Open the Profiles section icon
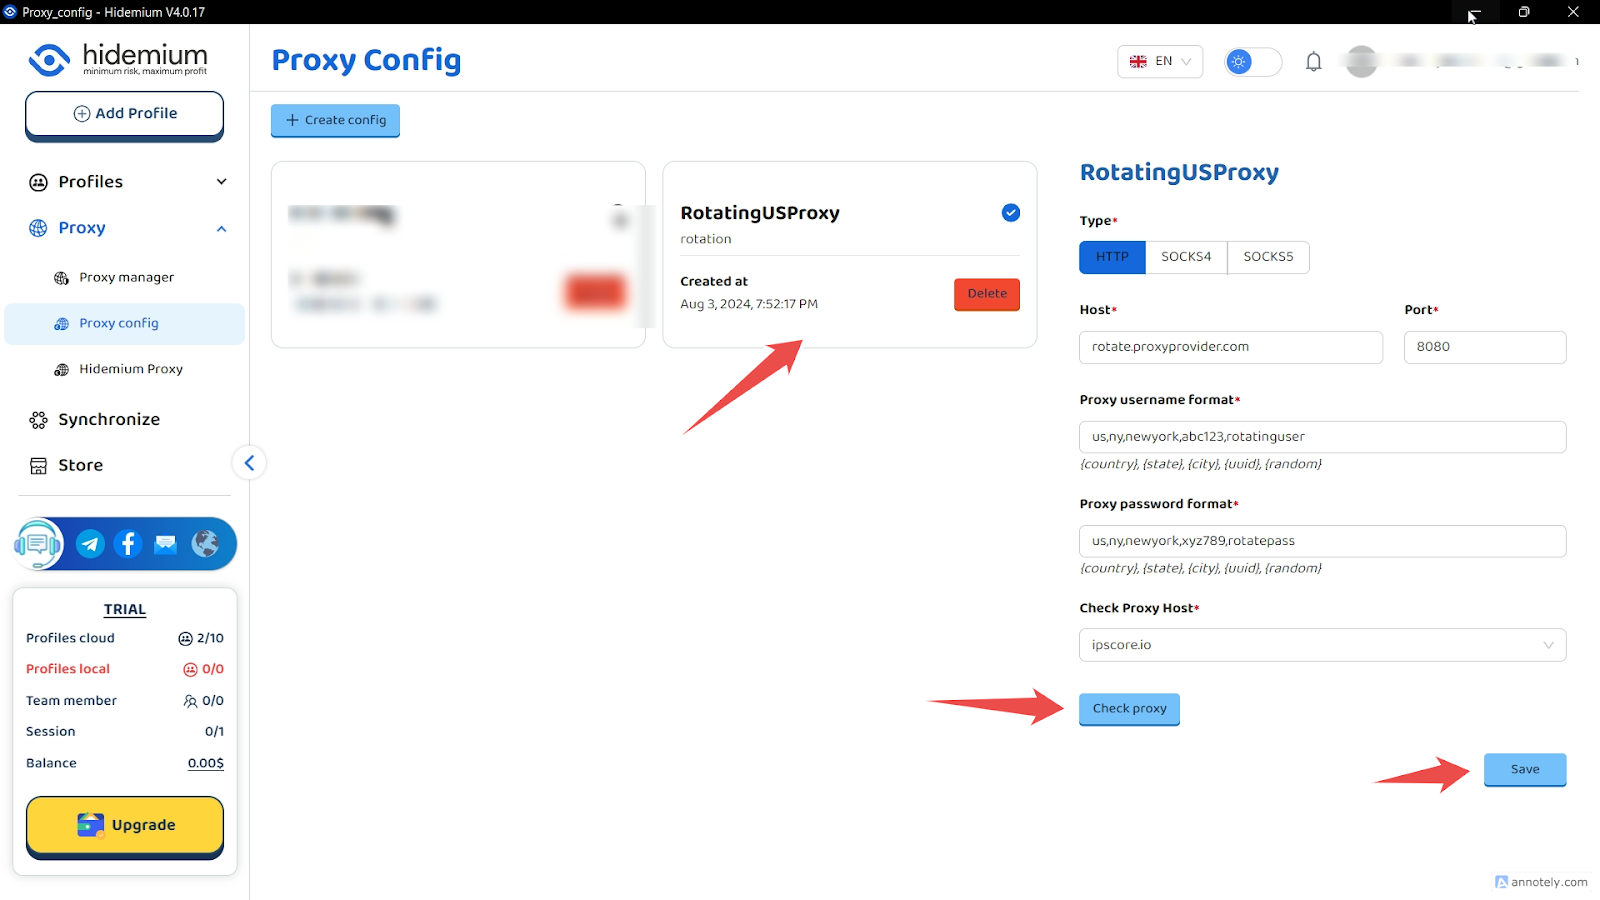Viewport: 1600px width, 900px height. (38, 182)
